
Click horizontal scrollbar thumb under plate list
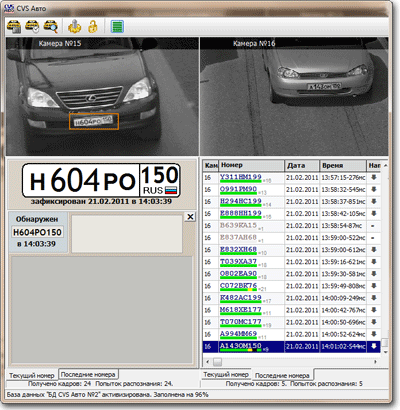point(217,362)
